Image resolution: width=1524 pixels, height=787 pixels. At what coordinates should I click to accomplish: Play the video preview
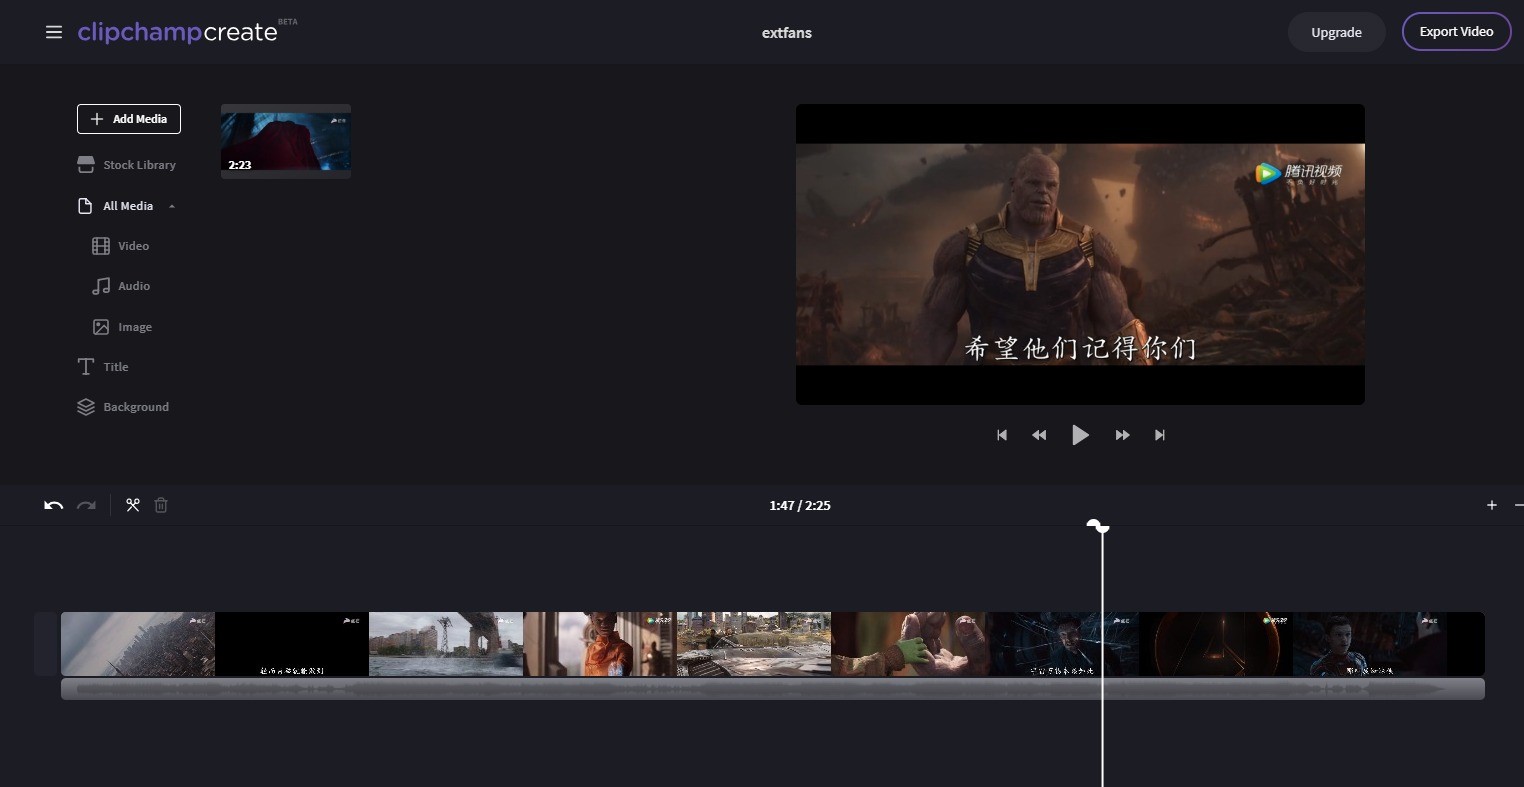pyautogui.click(x=1080, y=435)
